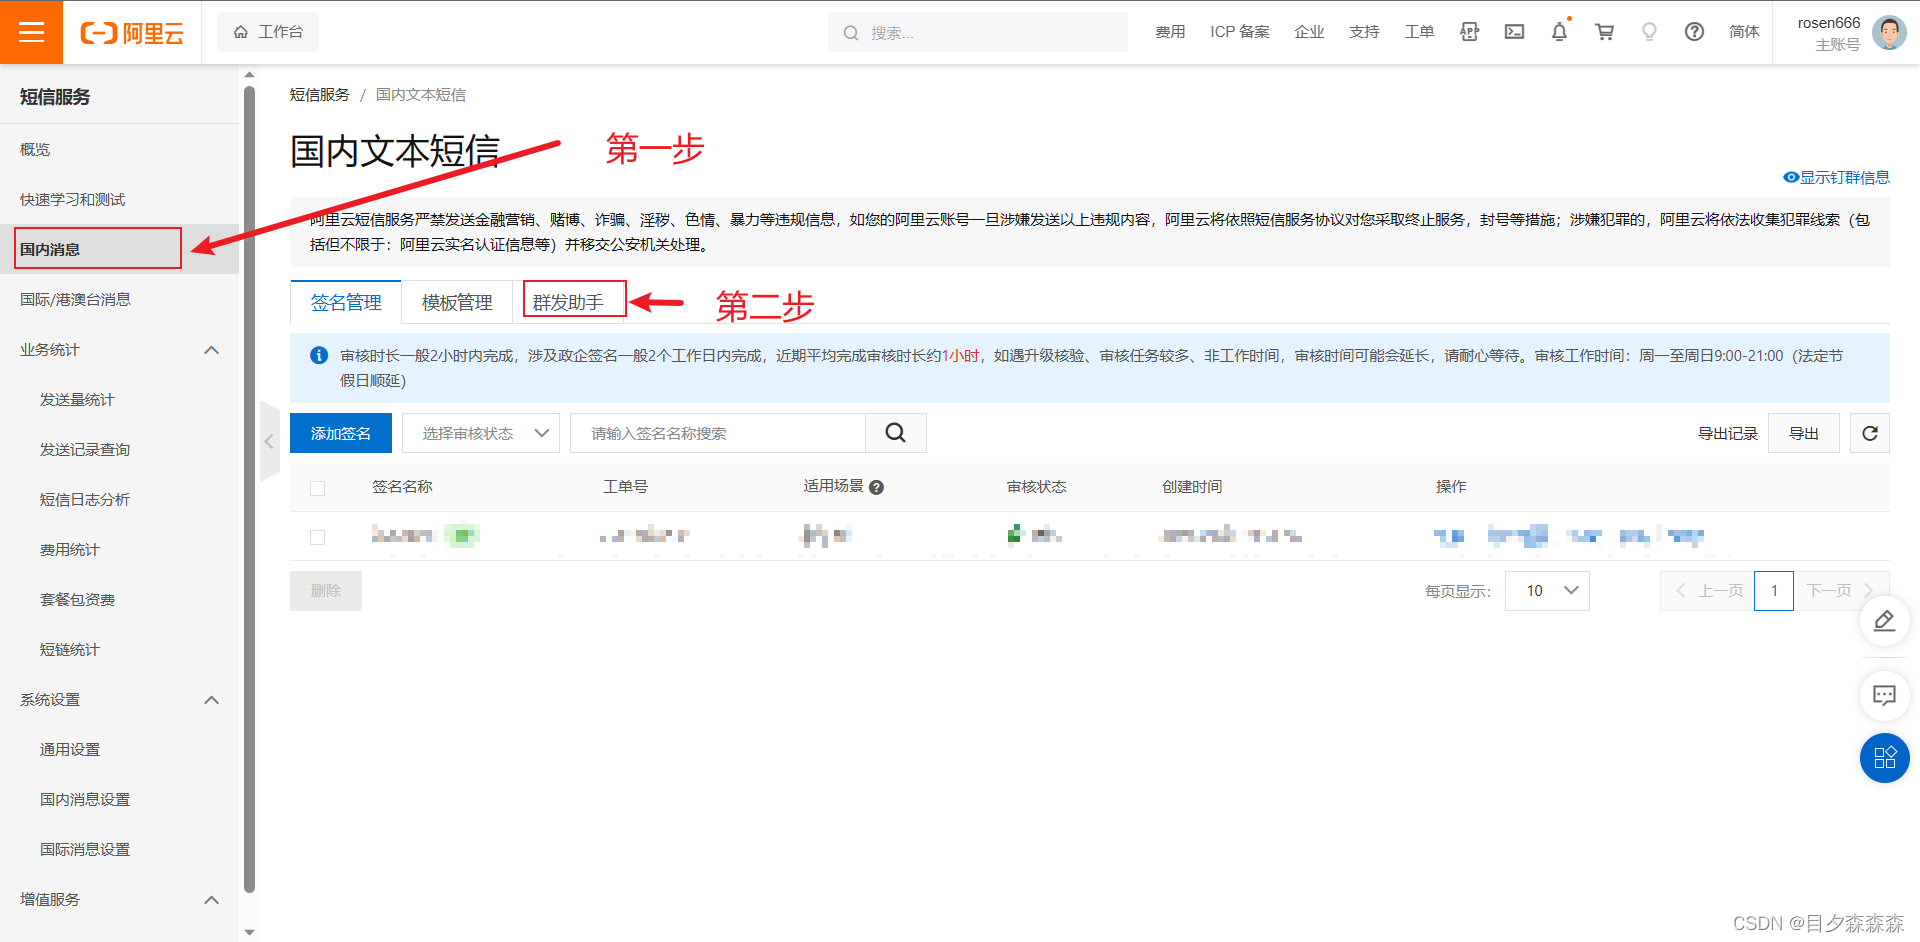1920x942 pixels.
Task: Click the 添加签名 button
Action: coord(341,433)
